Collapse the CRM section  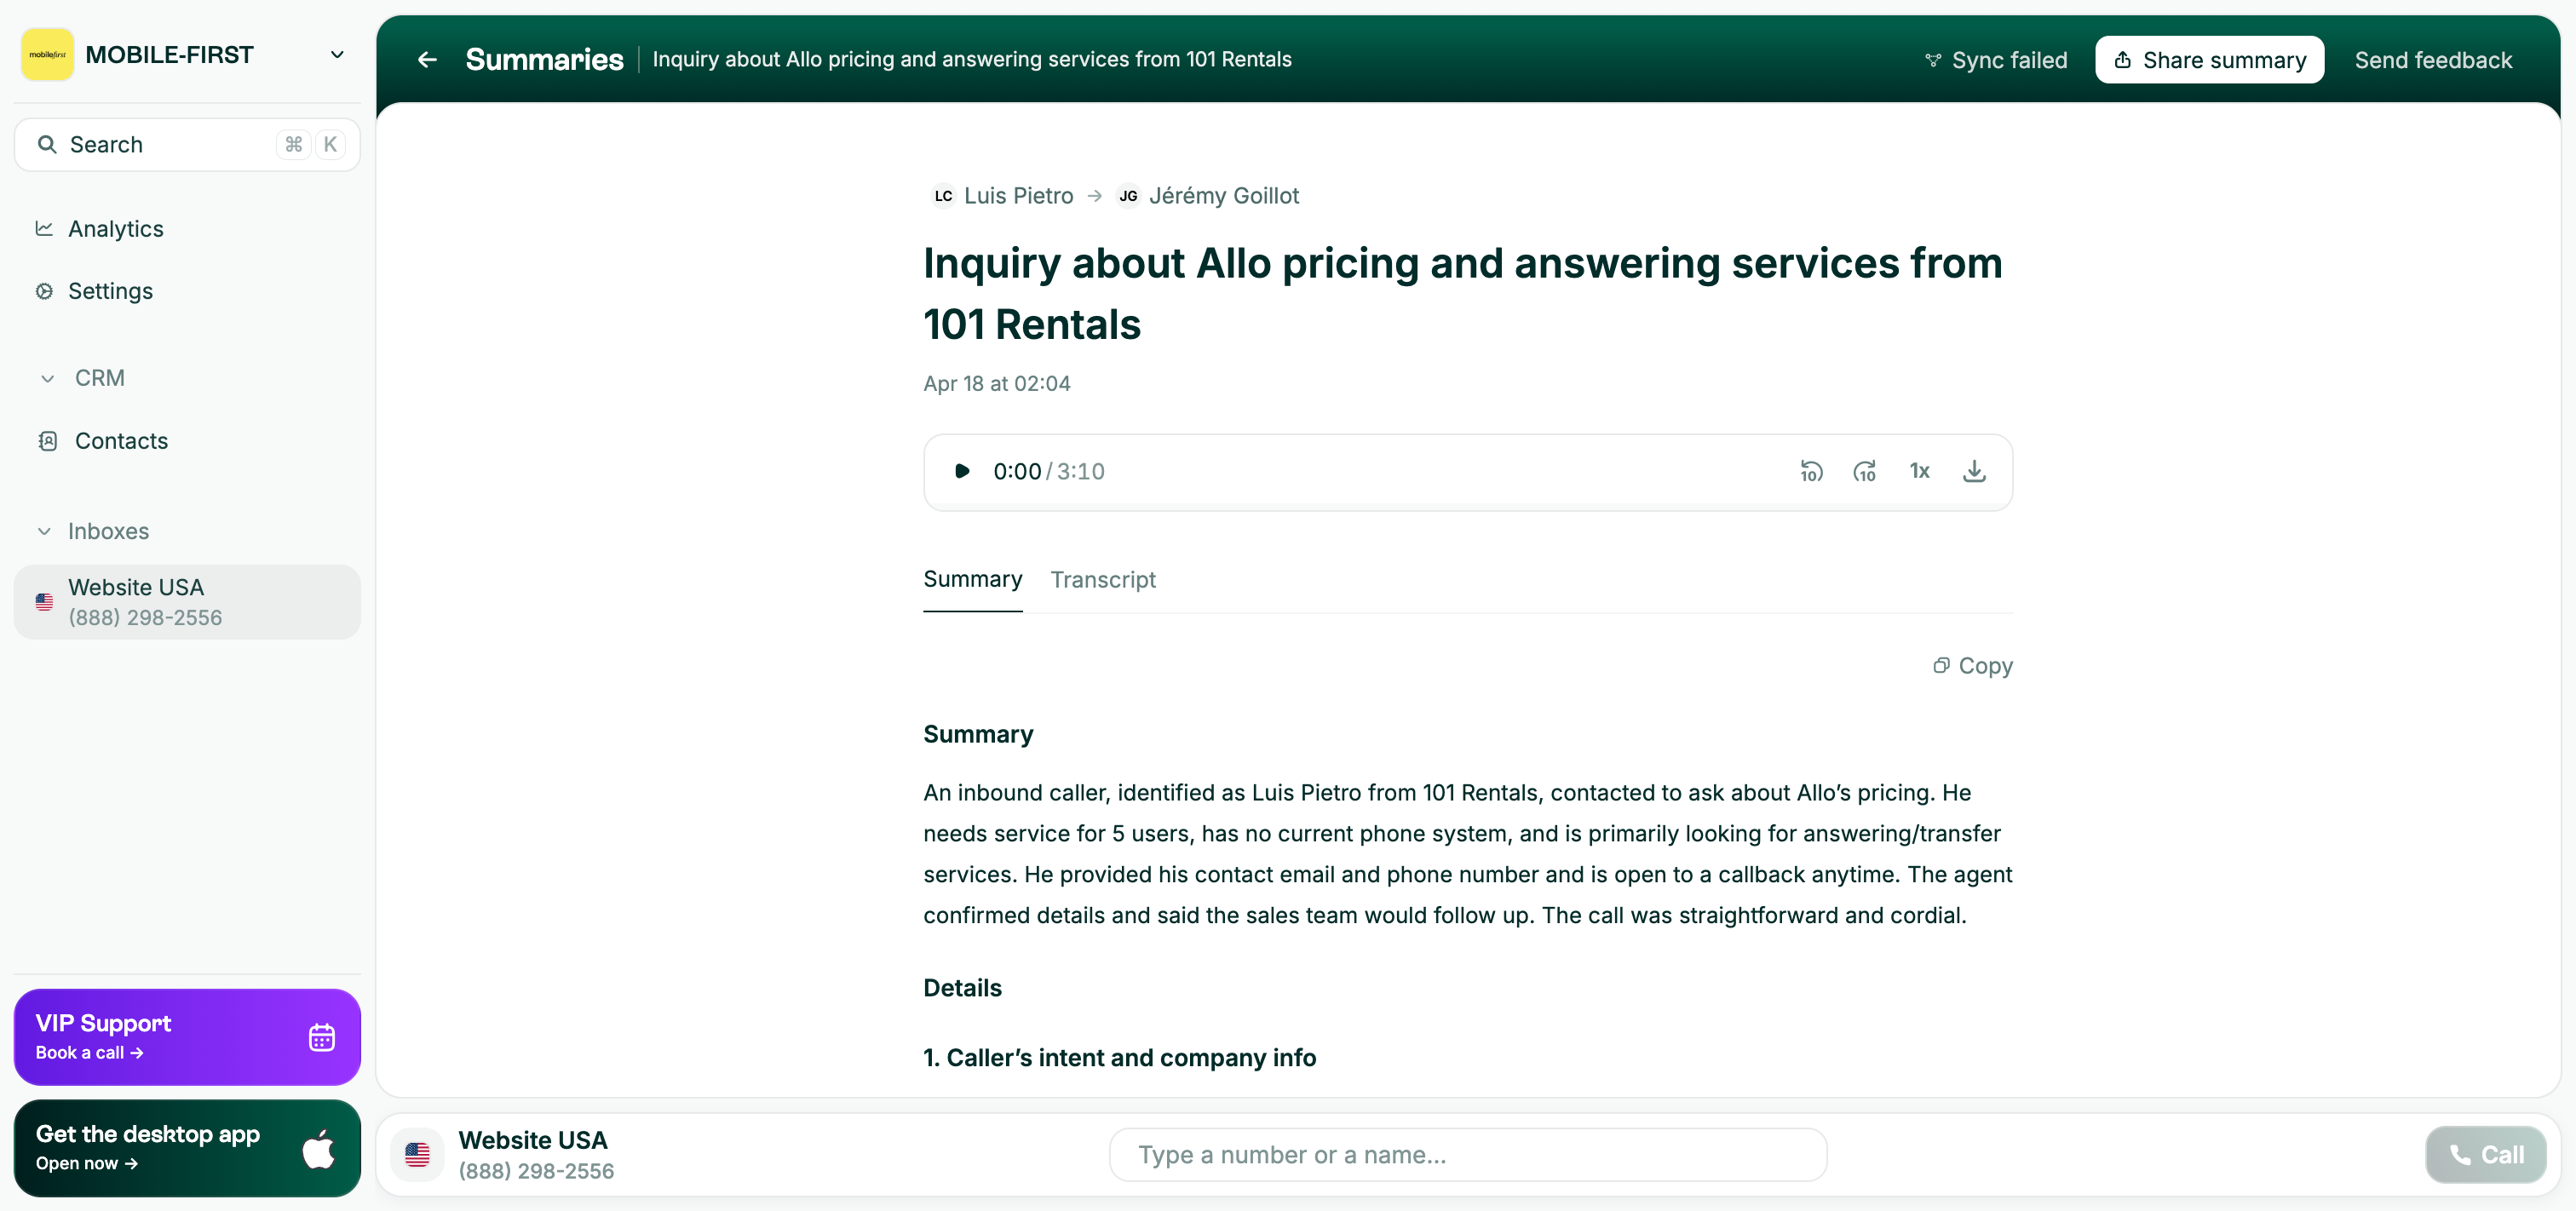47,378
